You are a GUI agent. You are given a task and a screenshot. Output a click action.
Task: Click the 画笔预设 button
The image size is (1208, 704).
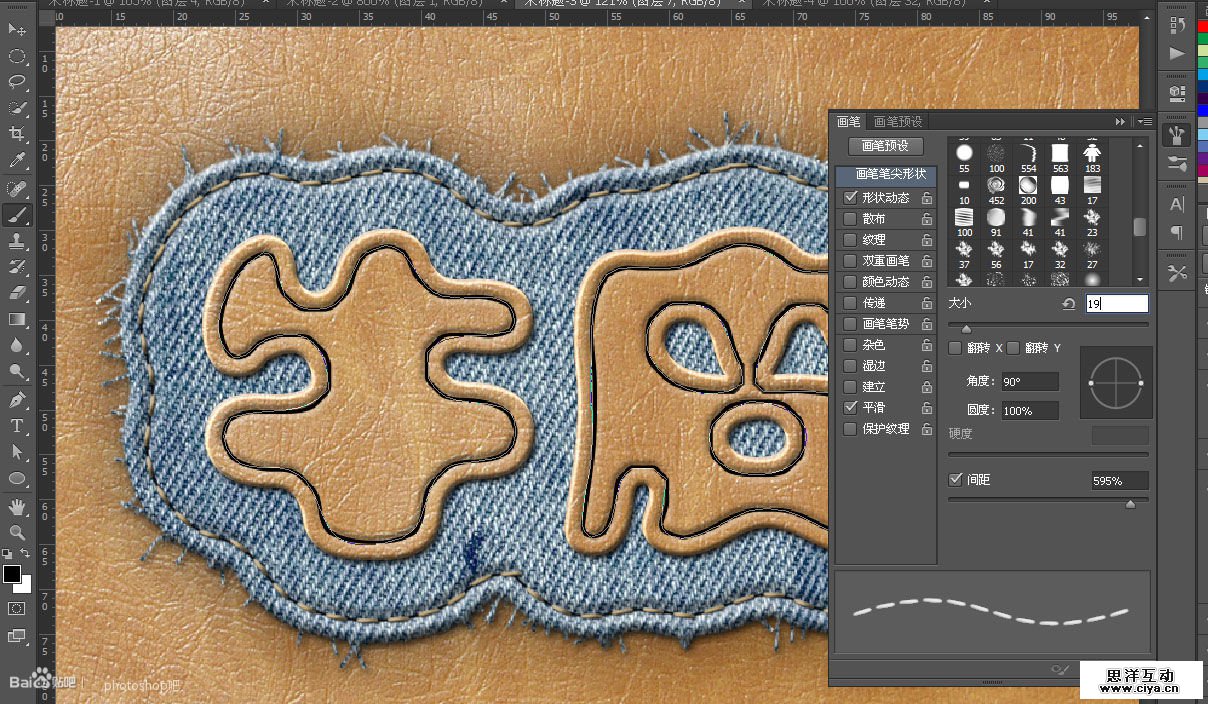pyautogui.click(x=885, y=146)
